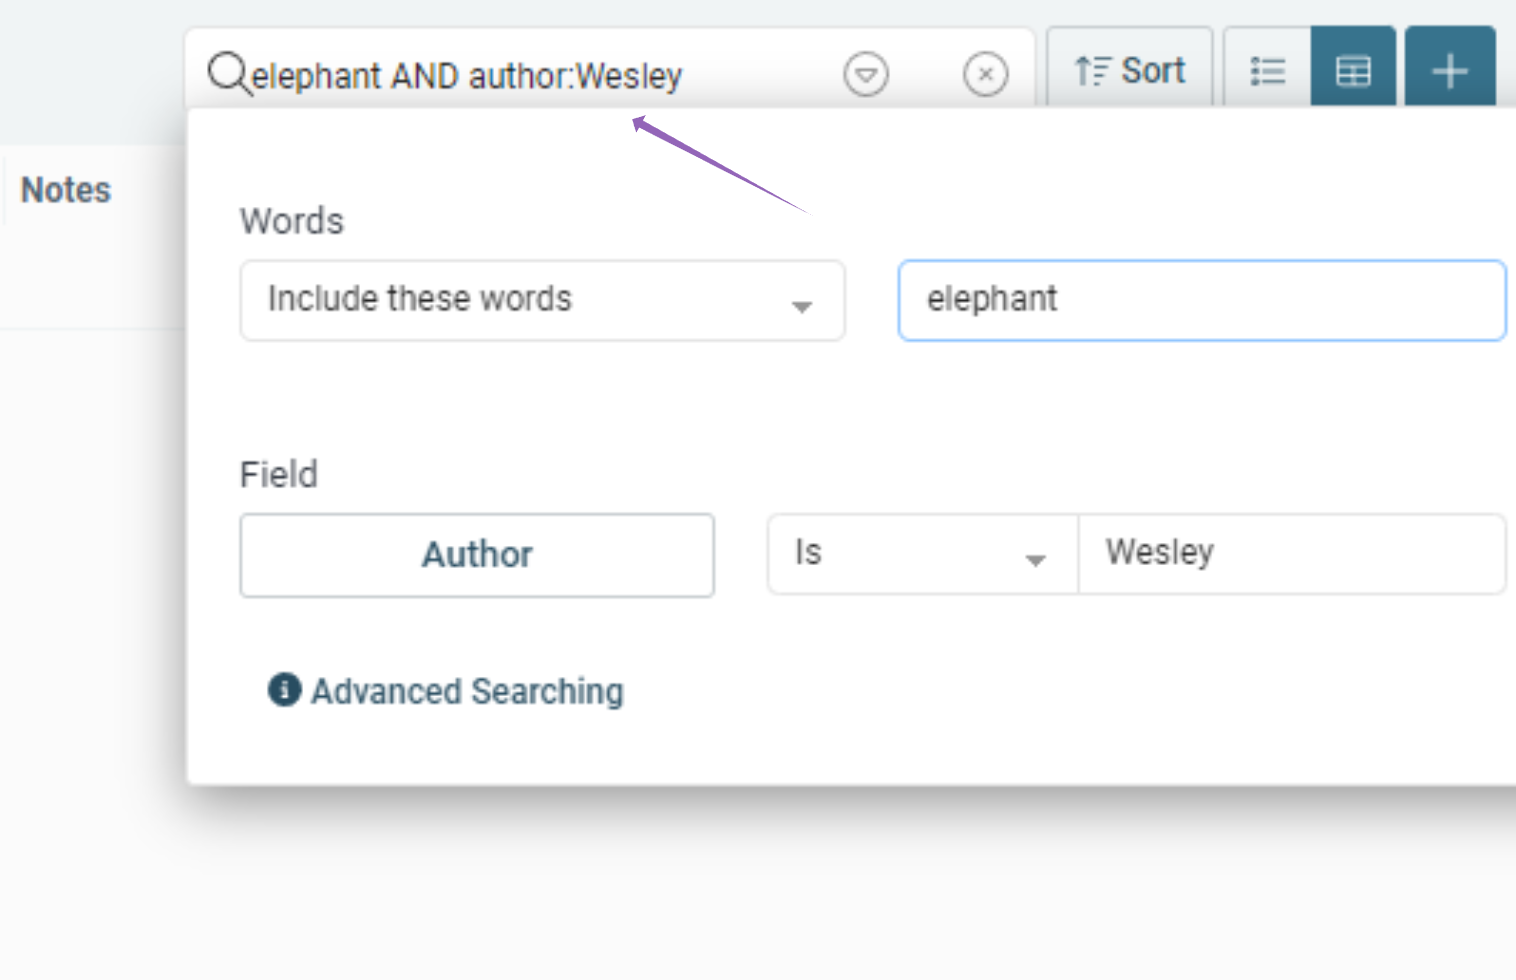Click the Author field button
The width and height of the screenshot is (1516, 980).
477,555
